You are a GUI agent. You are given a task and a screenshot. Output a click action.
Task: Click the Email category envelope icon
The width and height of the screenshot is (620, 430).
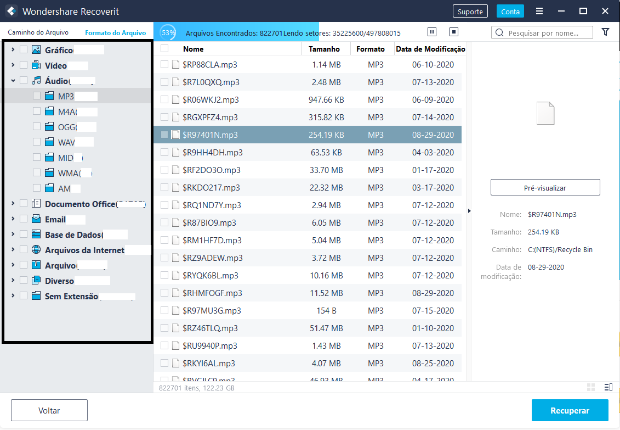pos(36,219)
